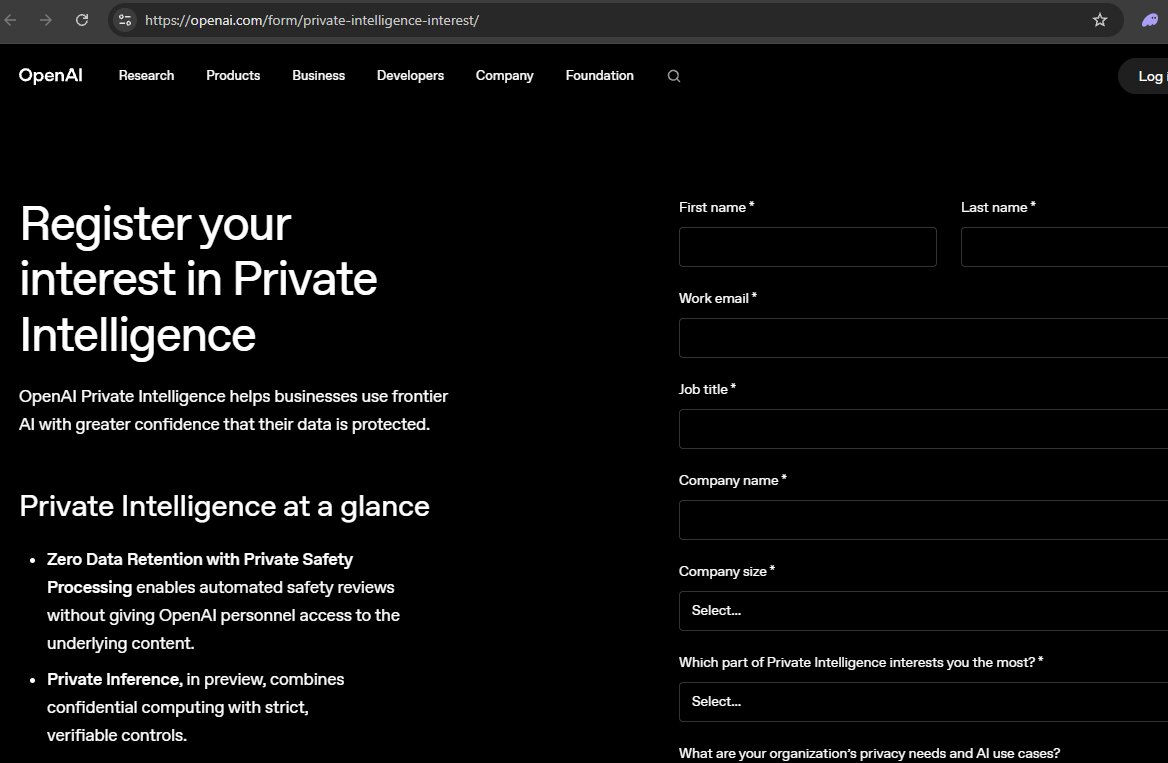The image size is (1168, 763).
Task: Open the Developers menu
Action: (x=410, y=75)
